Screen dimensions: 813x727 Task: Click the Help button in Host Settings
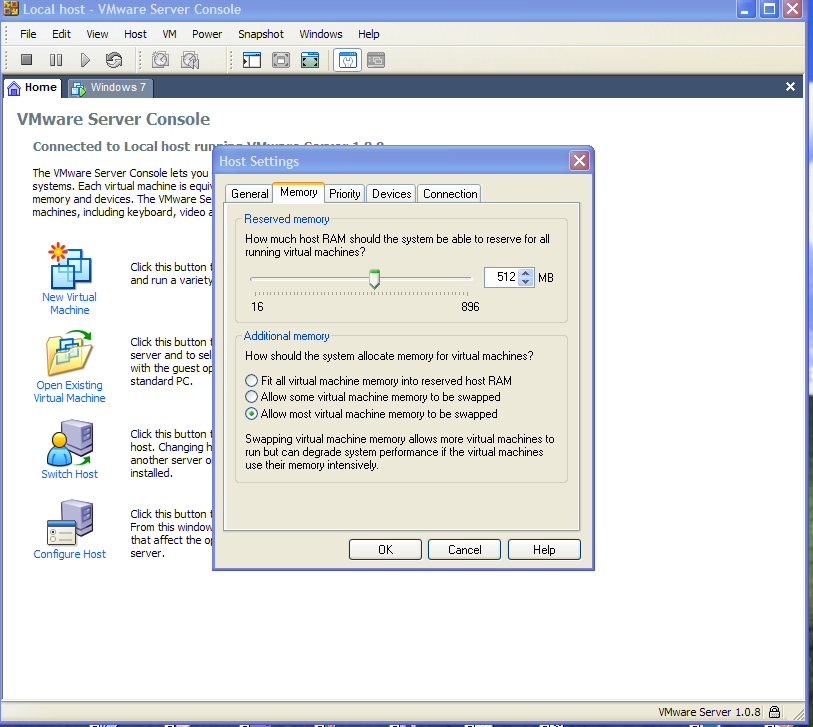544,550
